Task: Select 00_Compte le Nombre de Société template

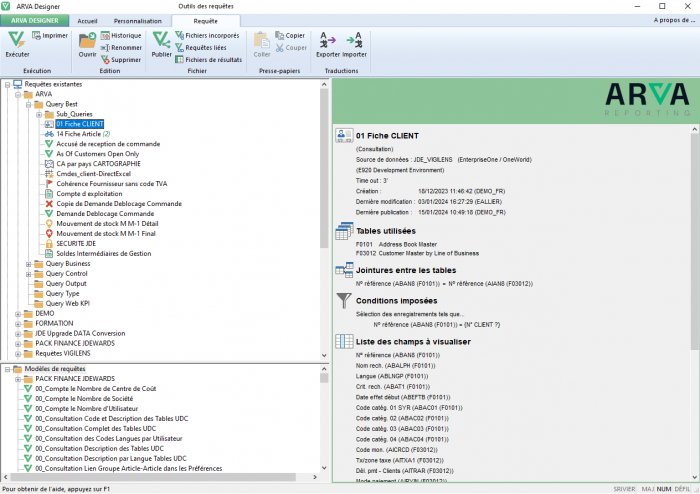Action: click(84, 399)
